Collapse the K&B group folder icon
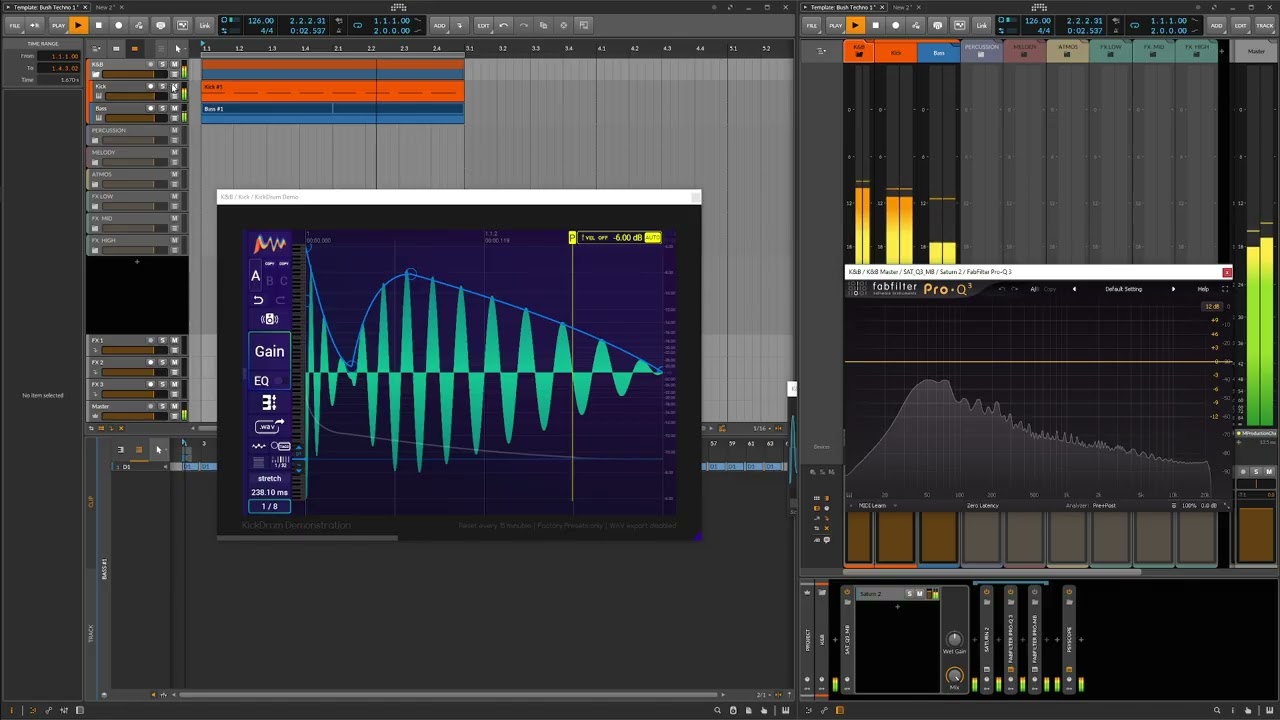The image size is (1280, 720). [96, 74]
